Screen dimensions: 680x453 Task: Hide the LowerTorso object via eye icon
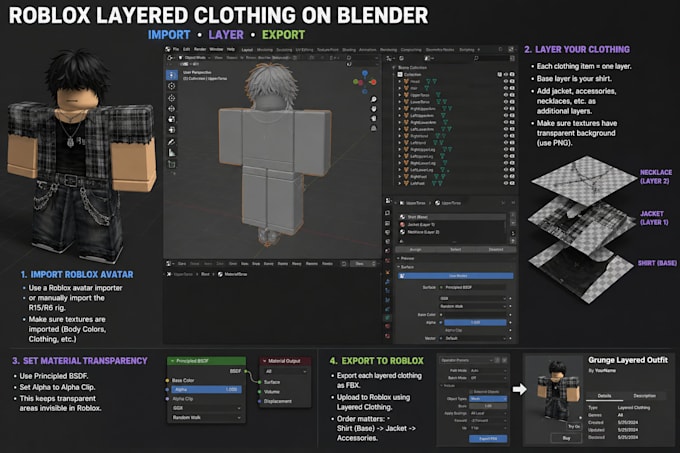pos(506,101)
